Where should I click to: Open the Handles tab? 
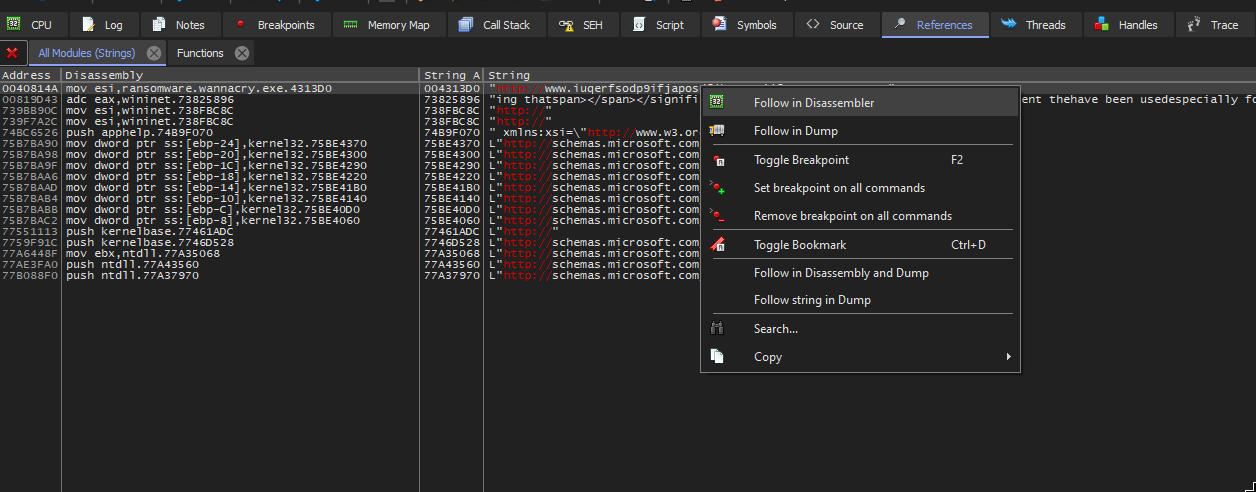(x=1127, y=25)
